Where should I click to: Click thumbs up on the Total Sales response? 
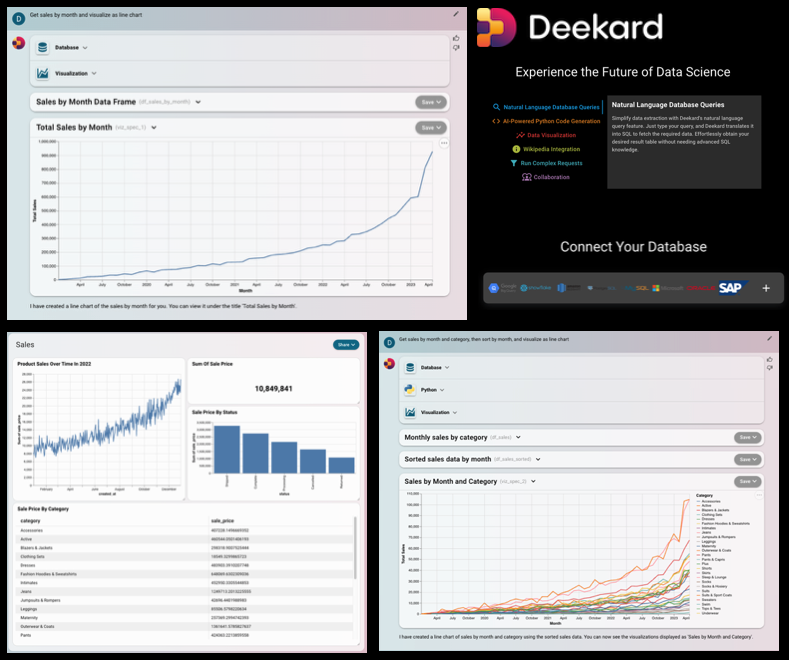pos(456,38)
